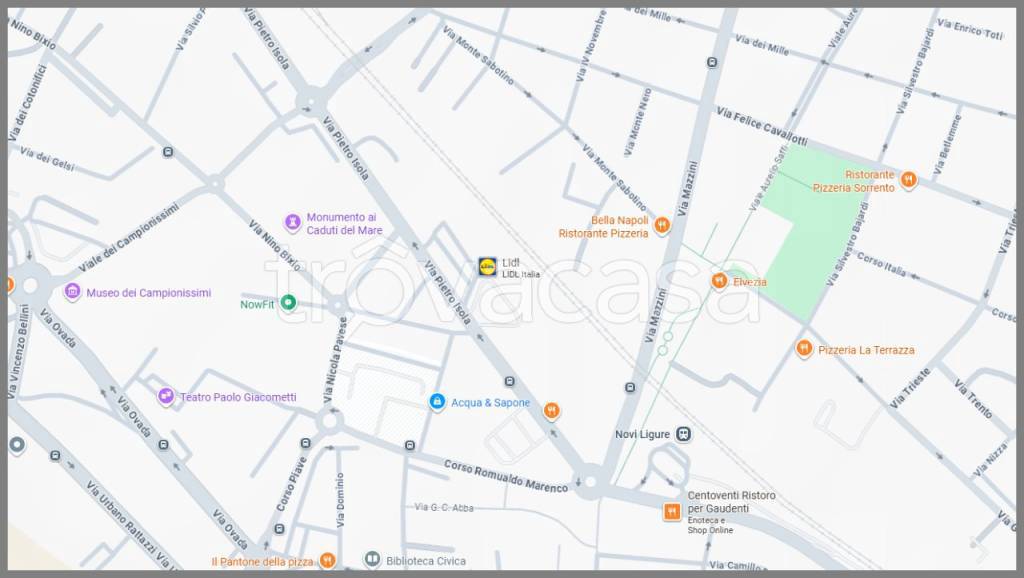Click the Bella Napoli restaurant marker
The height and width of the screenshot is (578, 1024).
tap(661, 232)
